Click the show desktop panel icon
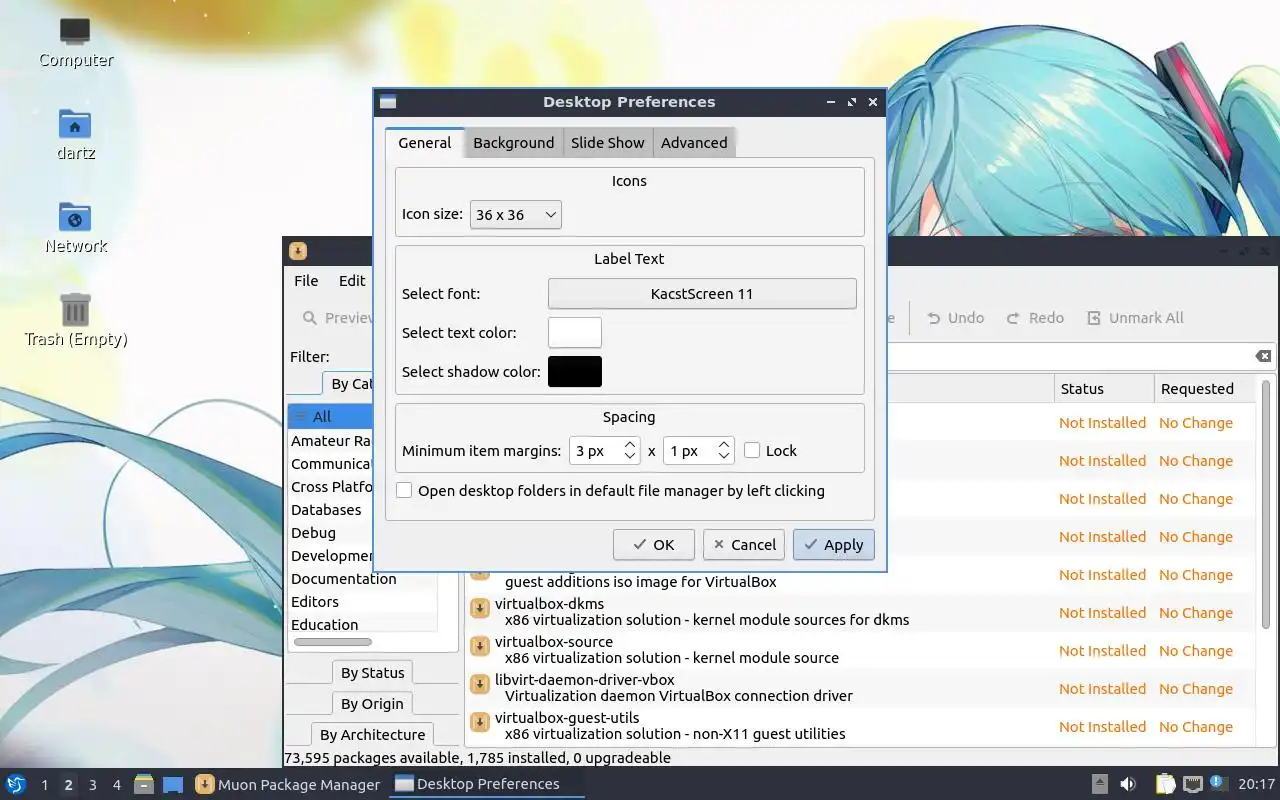The width and height of the screenshot is (1280, 800). click(173, 784)
